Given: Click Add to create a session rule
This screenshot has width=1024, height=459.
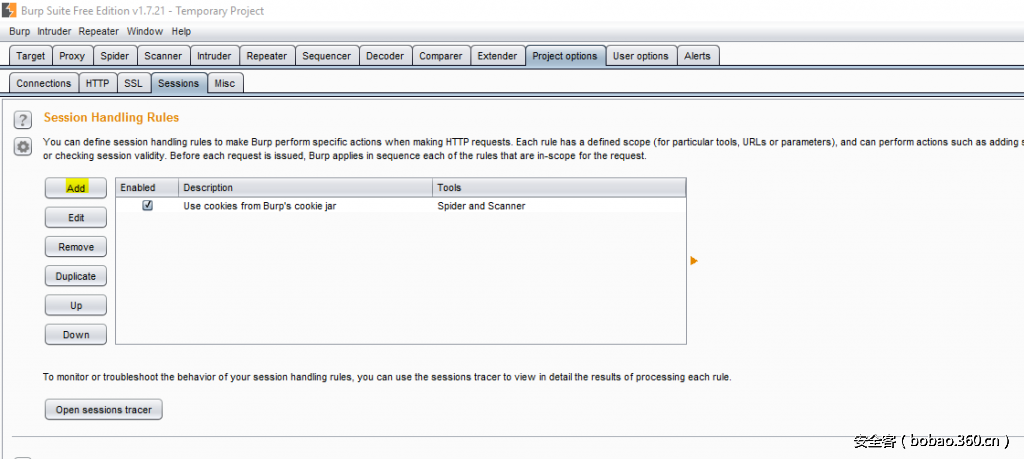Looking at the screenshot, I should coord(76,188).
